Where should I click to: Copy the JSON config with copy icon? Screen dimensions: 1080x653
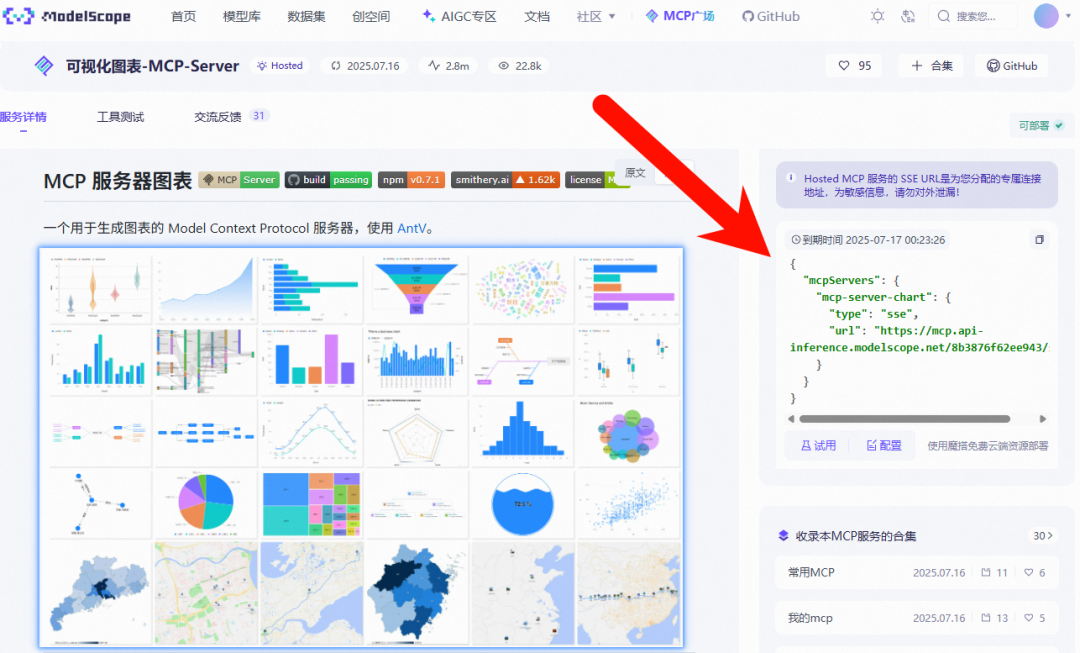[1039, 240]
